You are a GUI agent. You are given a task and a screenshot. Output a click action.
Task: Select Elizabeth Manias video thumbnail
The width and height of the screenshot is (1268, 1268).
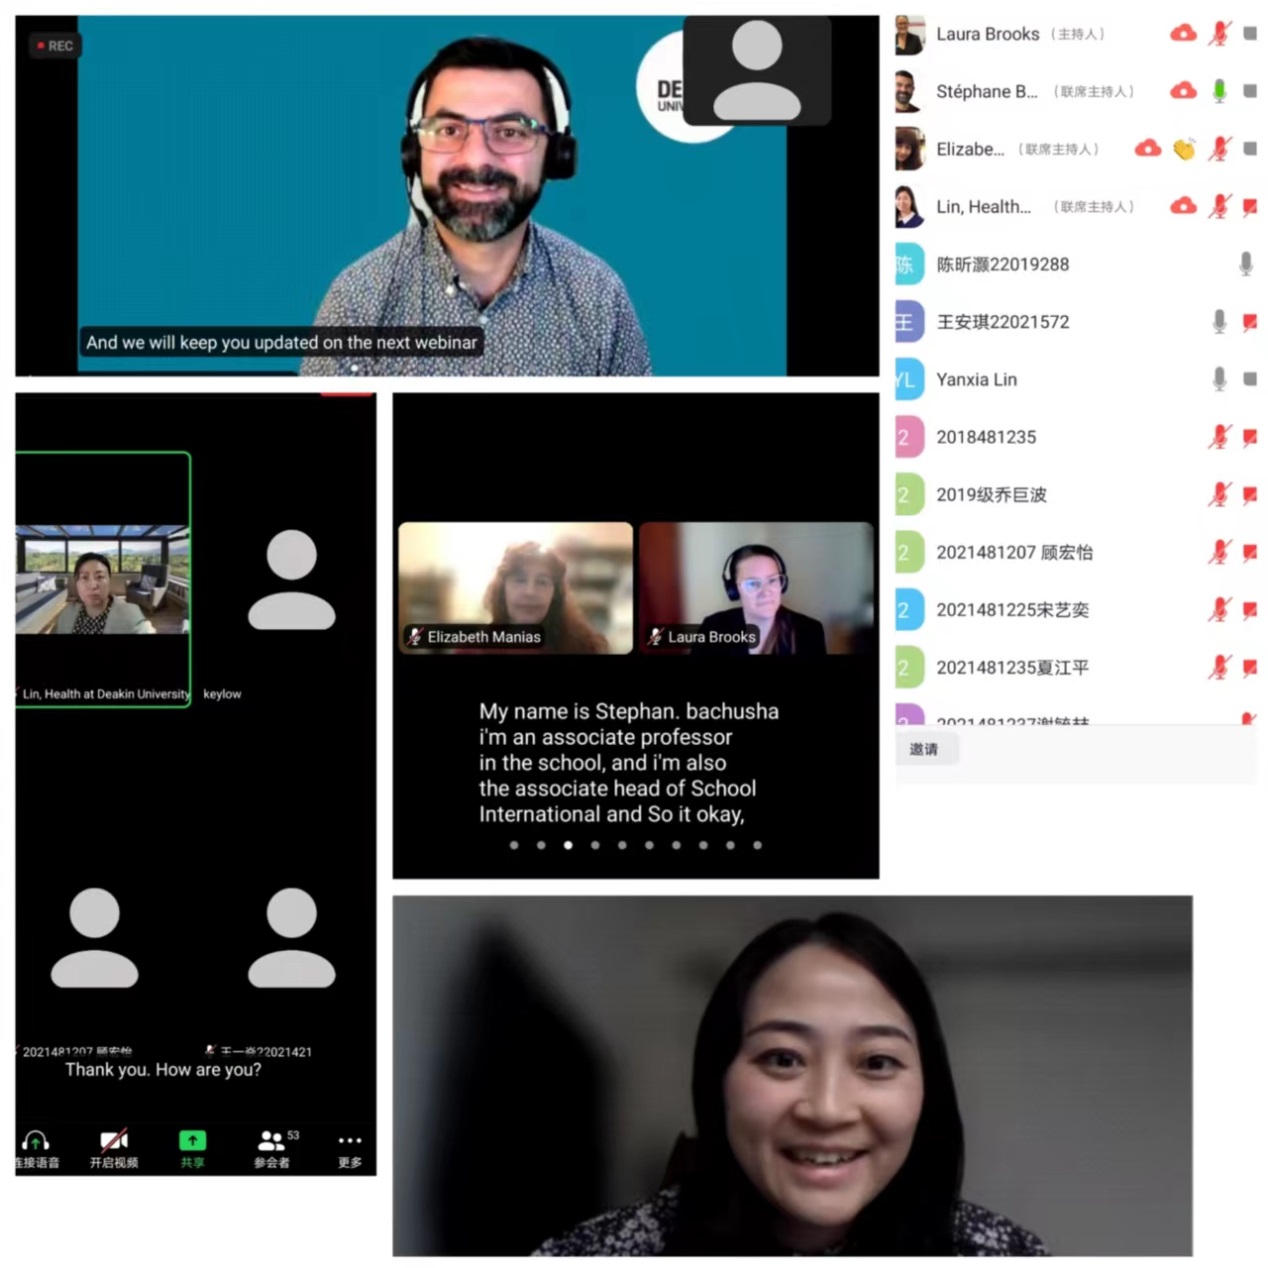tap(515, 587)
